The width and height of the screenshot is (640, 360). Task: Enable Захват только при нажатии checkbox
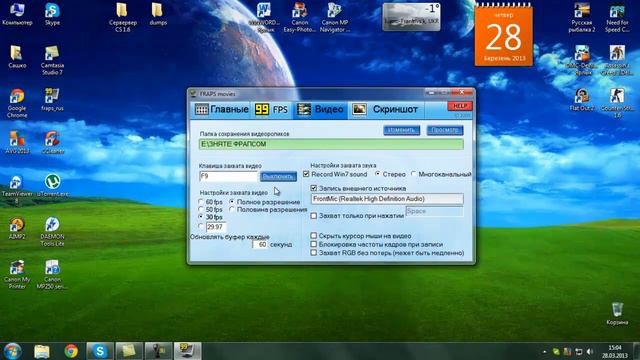coord(313,216)
